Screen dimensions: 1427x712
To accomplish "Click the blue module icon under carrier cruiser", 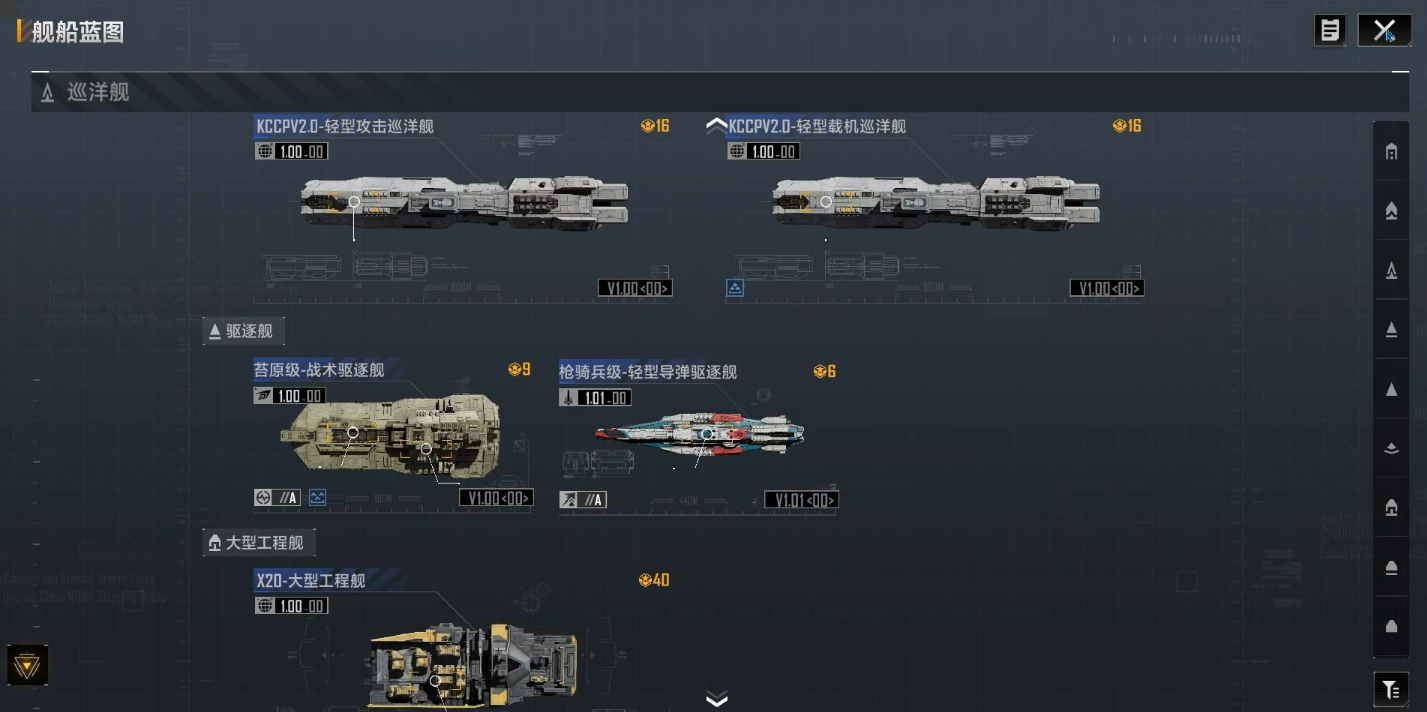I will 735,288.
